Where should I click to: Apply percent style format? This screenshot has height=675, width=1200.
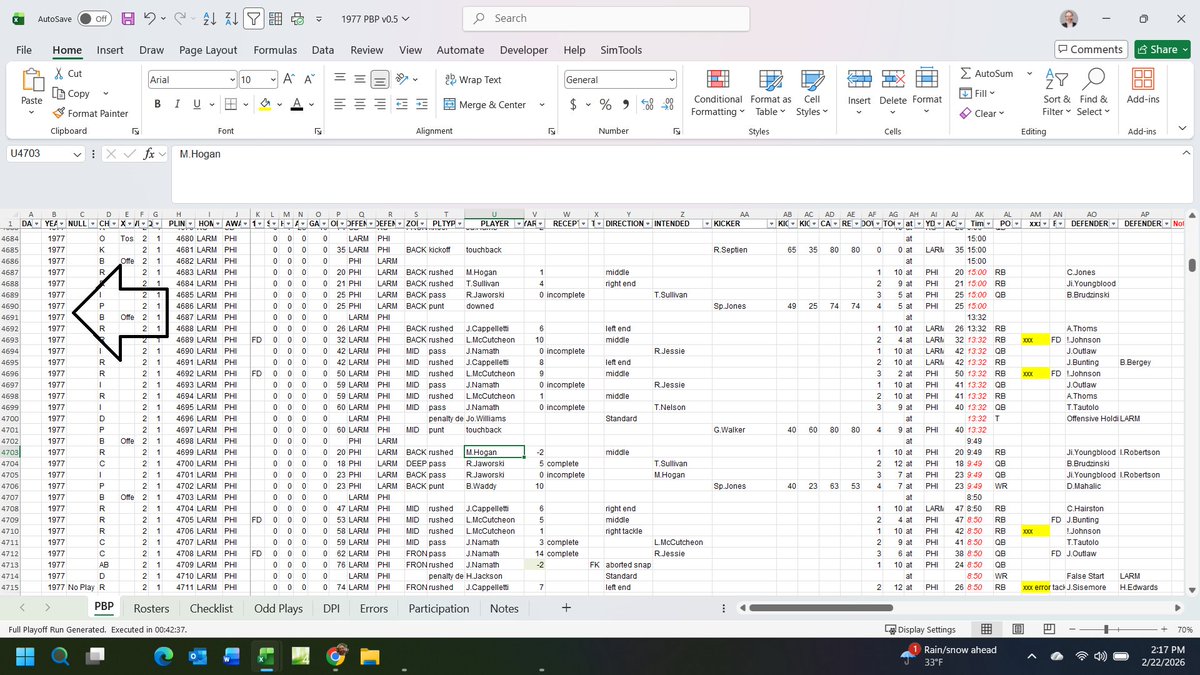pos(605,105)
